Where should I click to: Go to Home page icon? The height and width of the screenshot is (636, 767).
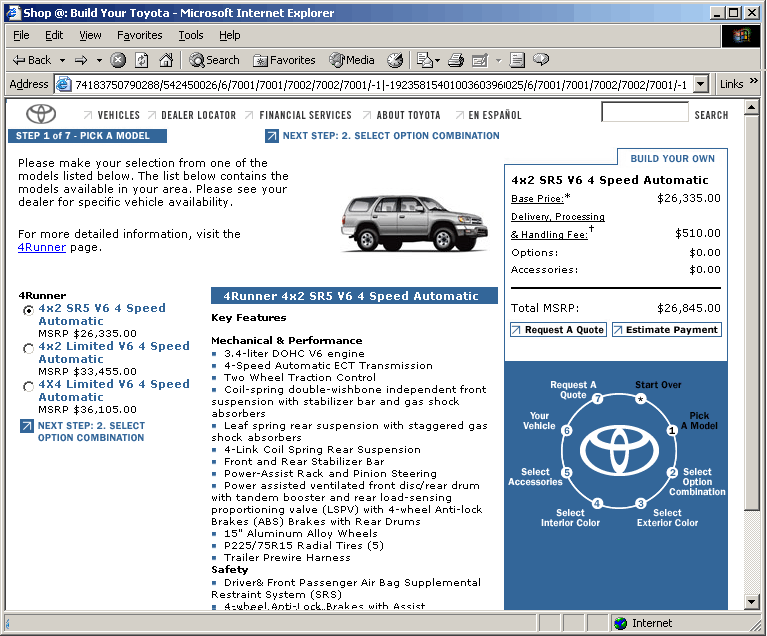click(x=166, y=60)
